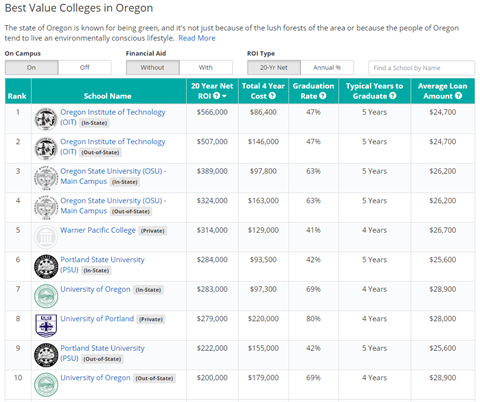Click the Portland State University Out-of-State logo
480x402 pixels.
(46, 355)
